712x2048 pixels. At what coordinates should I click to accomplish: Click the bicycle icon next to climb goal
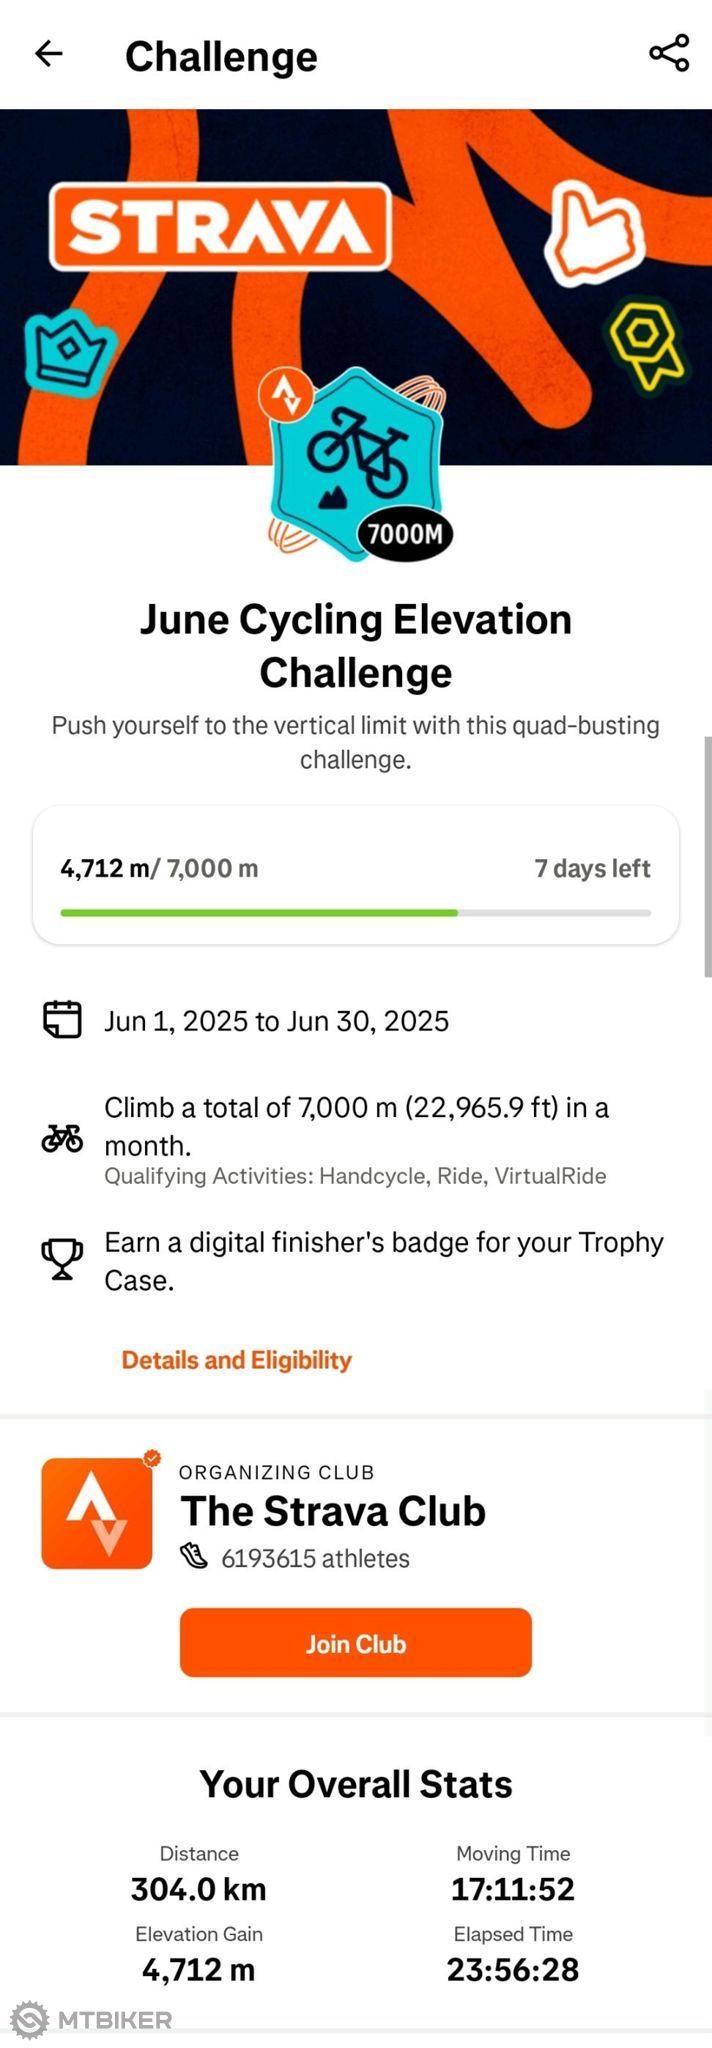coord(62,1138)
